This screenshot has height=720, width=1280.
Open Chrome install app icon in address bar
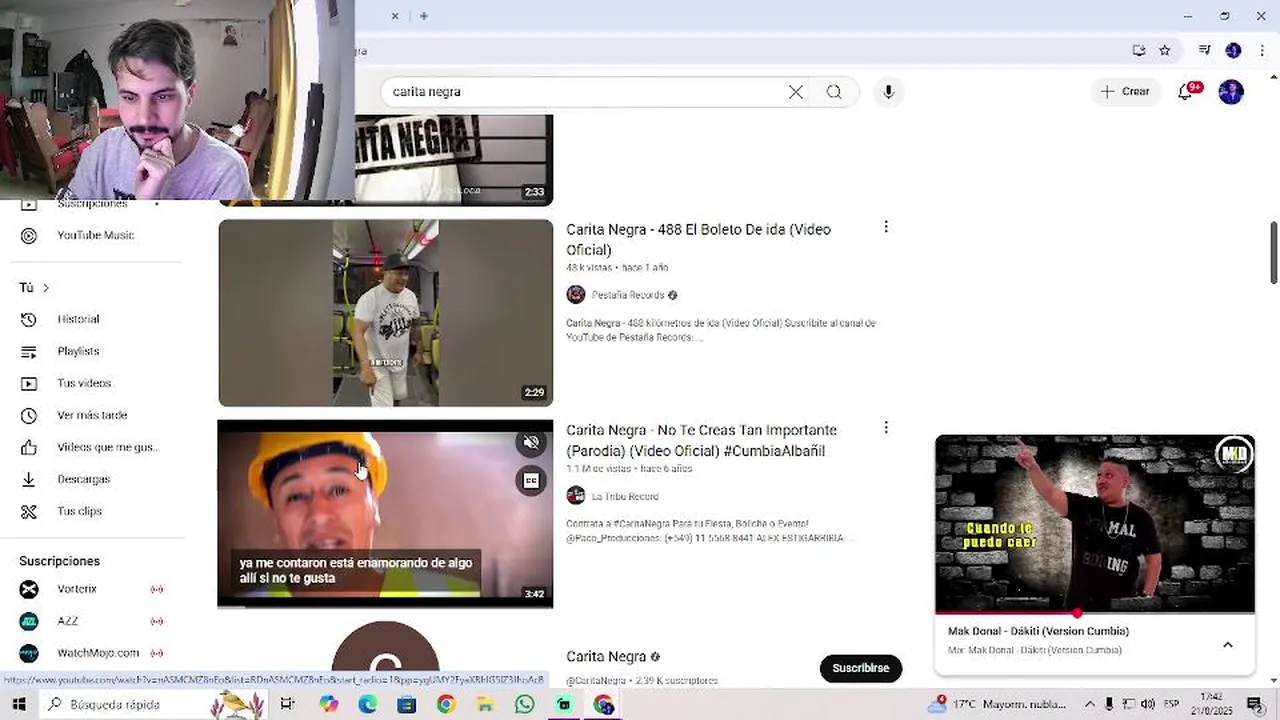click(1139, 51)
